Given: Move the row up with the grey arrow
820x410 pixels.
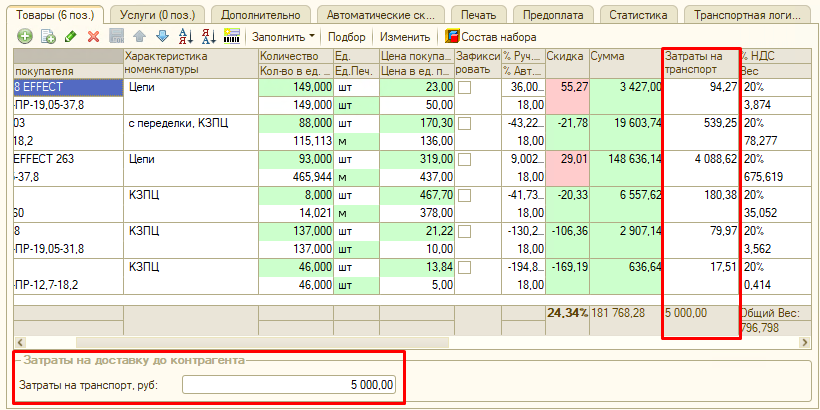Looking at the screenshot, I should tap(139, 37).
